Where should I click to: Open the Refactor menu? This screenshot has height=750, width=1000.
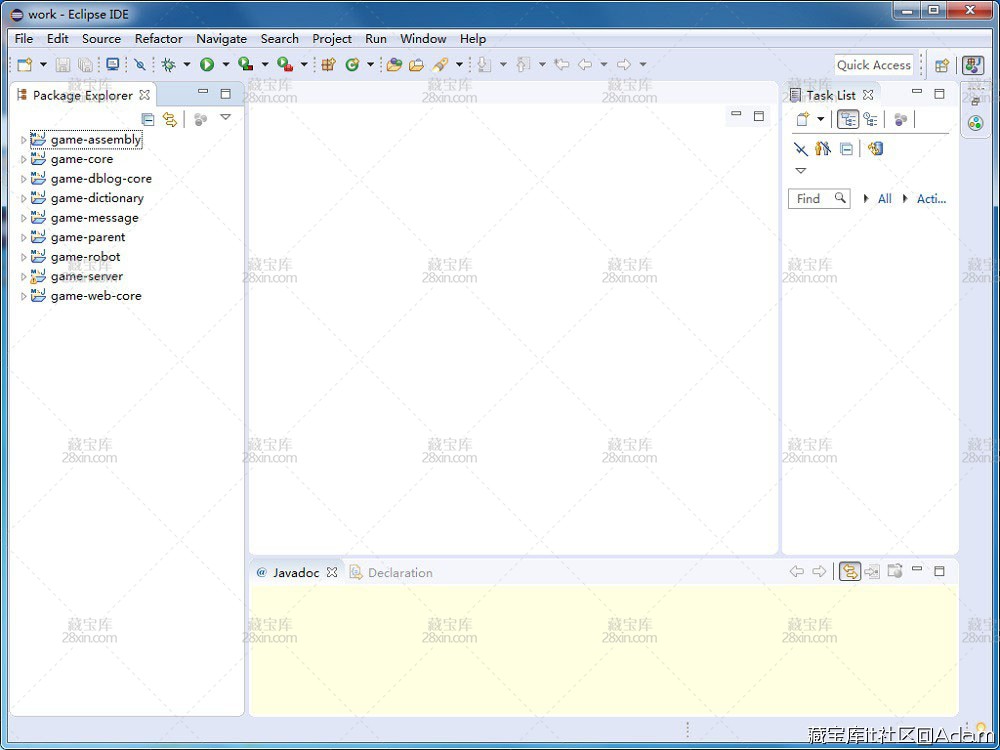click(159, 39)
